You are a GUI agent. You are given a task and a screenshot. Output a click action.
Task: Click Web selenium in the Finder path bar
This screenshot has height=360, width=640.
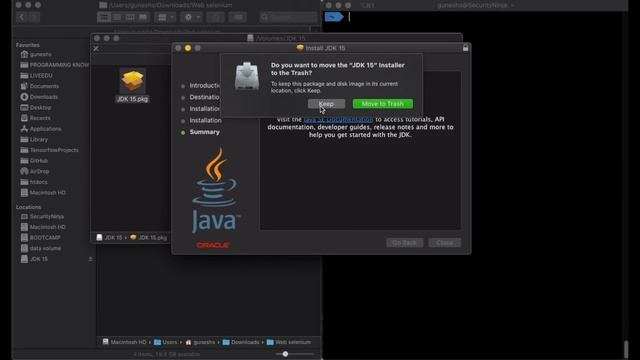(289, 342)
